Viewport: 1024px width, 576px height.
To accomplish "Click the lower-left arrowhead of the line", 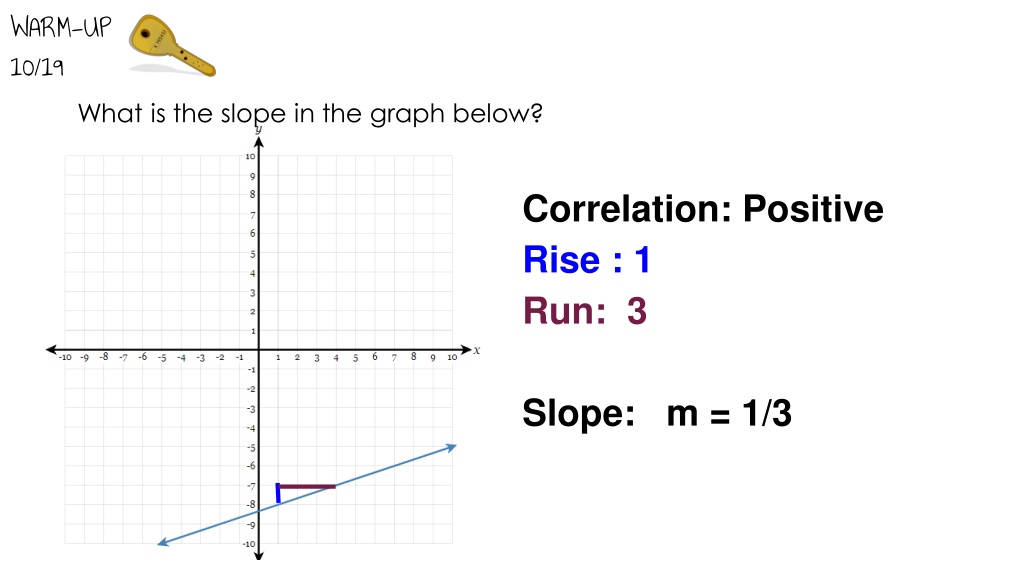I will 163,541.
